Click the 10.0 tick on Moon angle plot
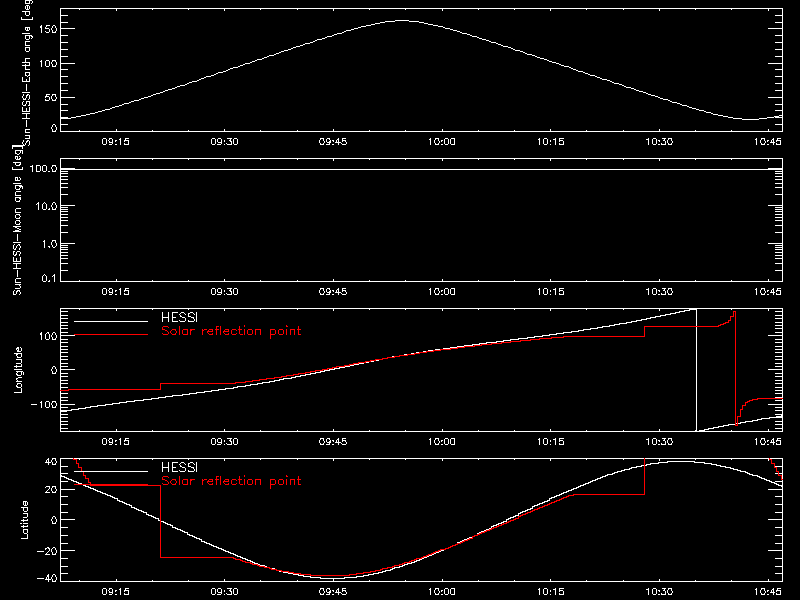 pyautogui.click(x=46, y=206)
